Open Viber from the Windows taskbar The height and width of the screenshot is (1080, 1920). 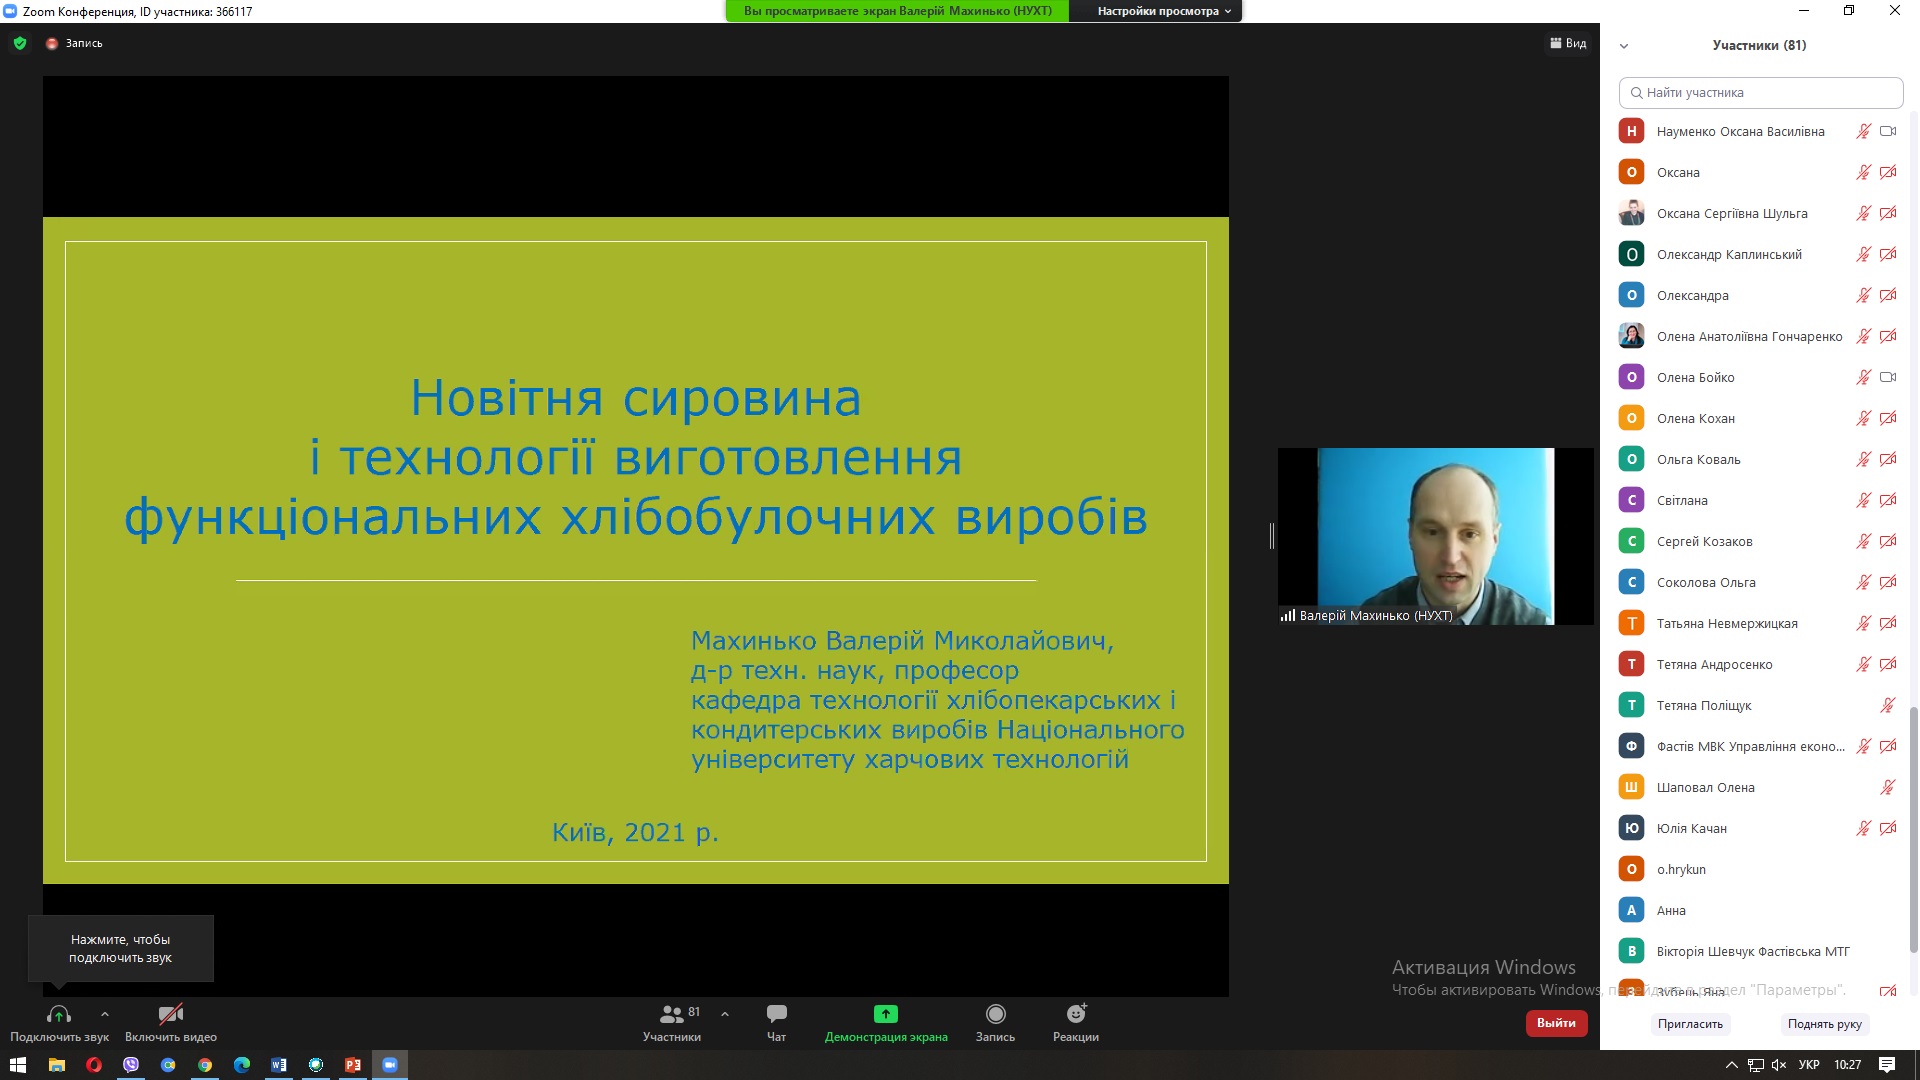131,1065
